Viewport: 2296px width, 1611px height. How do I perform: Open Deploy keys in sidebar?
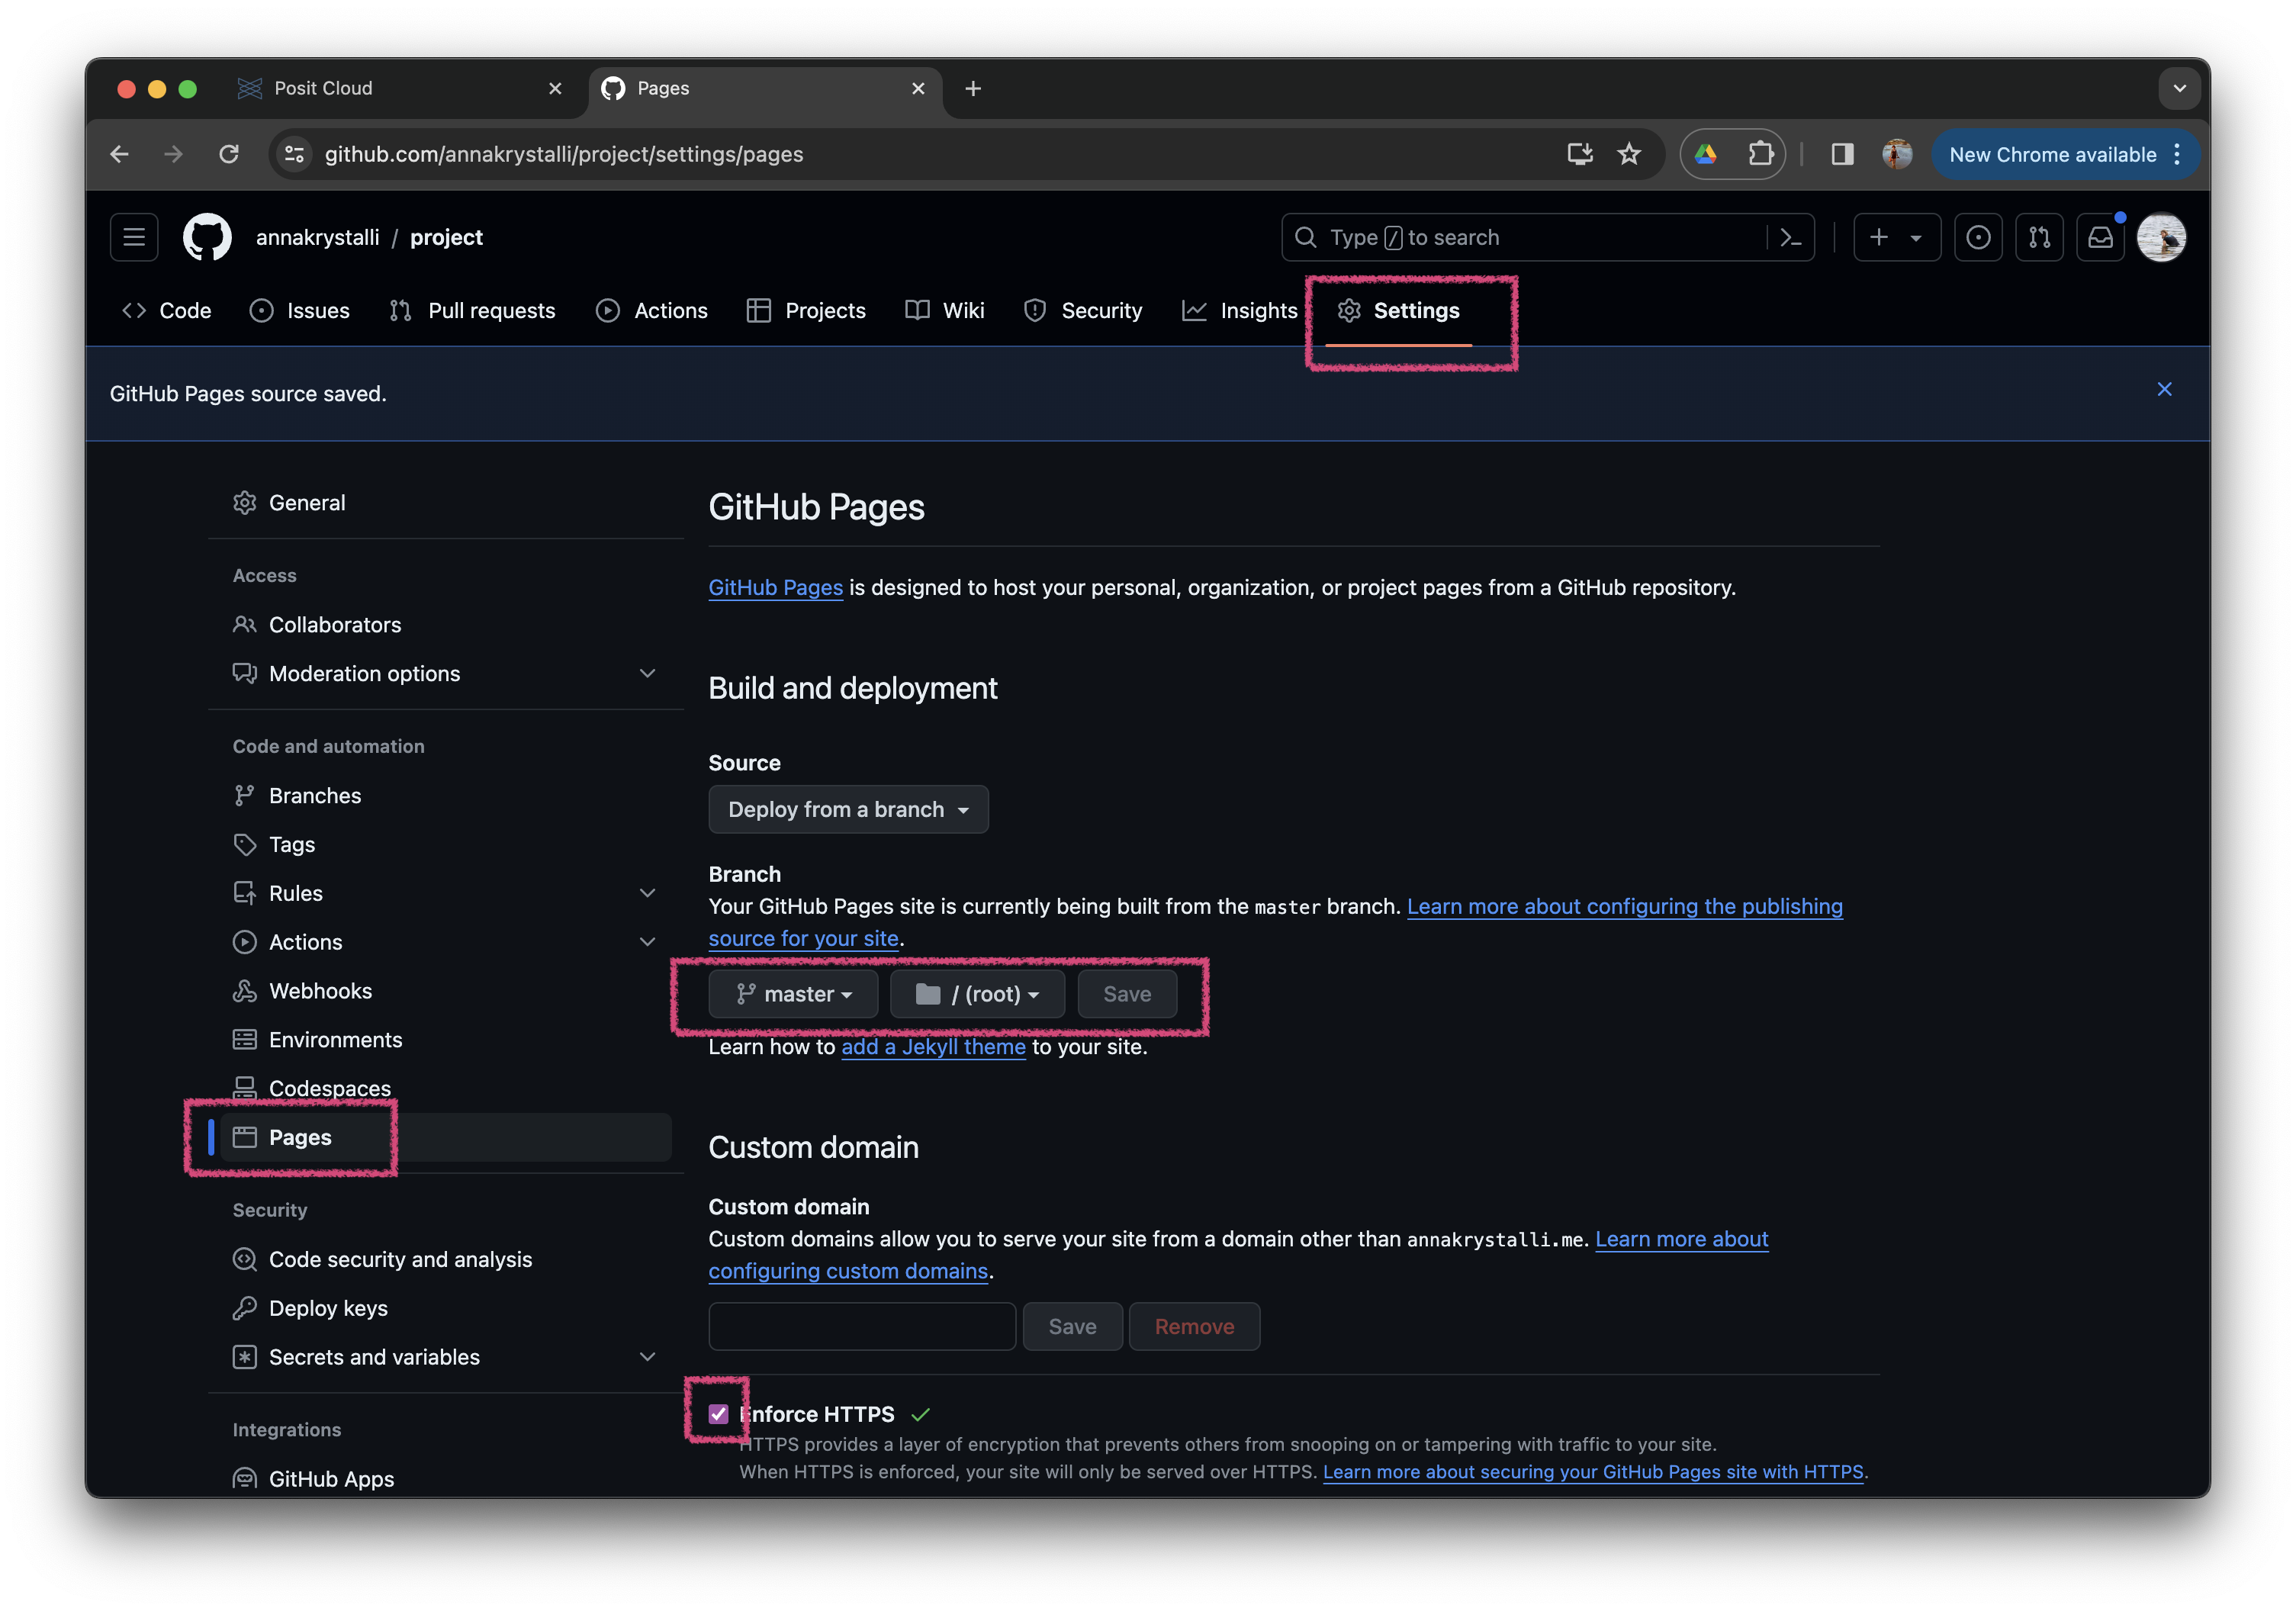(445, 1309)
